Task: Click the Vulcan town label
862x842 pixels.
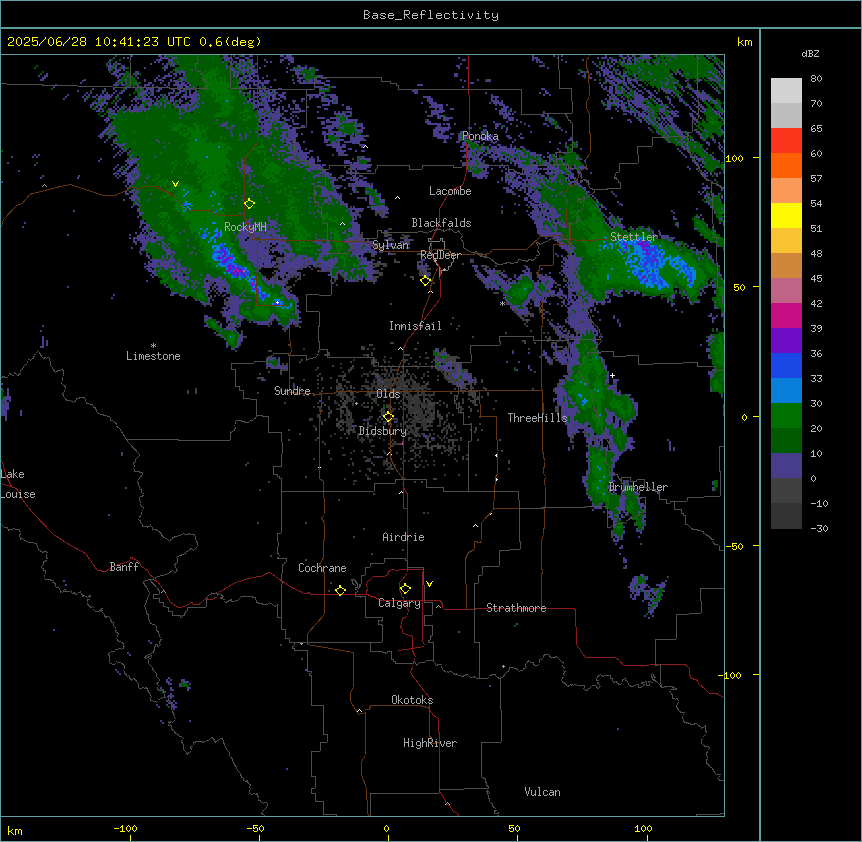Action: [x=542, y=792]
